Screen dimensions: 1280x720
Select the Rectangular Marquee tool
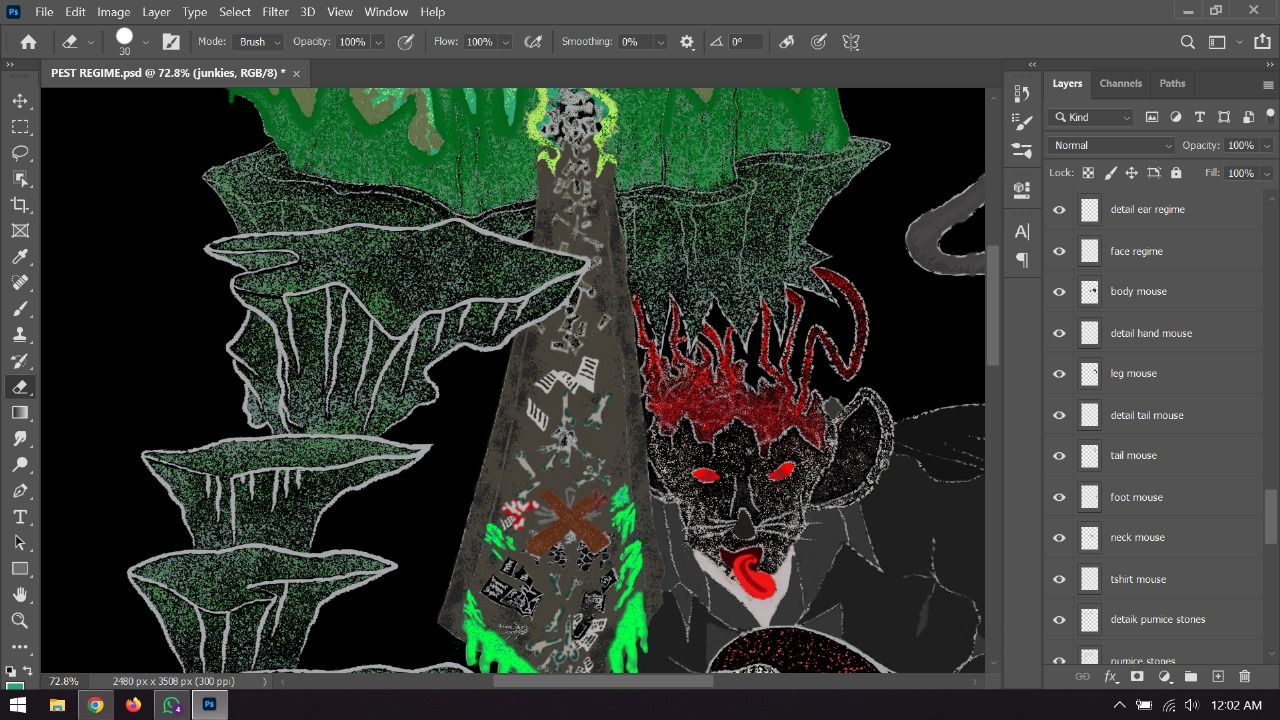[20, 127]
